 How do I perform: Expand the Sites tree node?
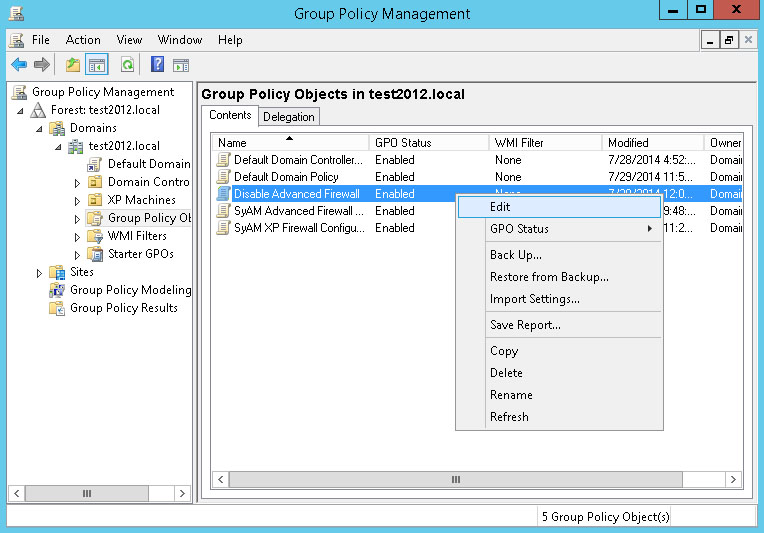(40, 273)
